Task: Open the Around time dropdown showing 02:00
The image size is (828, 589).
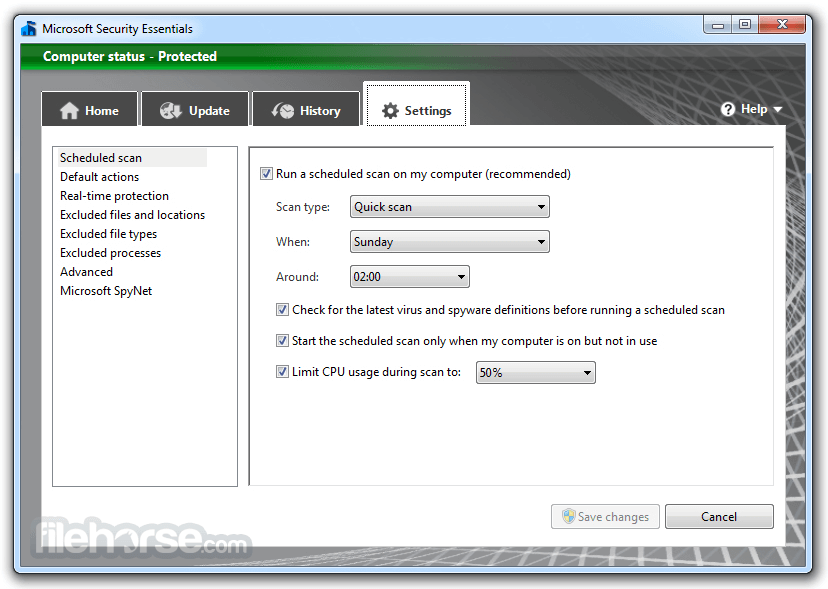Action: point(409,276)
